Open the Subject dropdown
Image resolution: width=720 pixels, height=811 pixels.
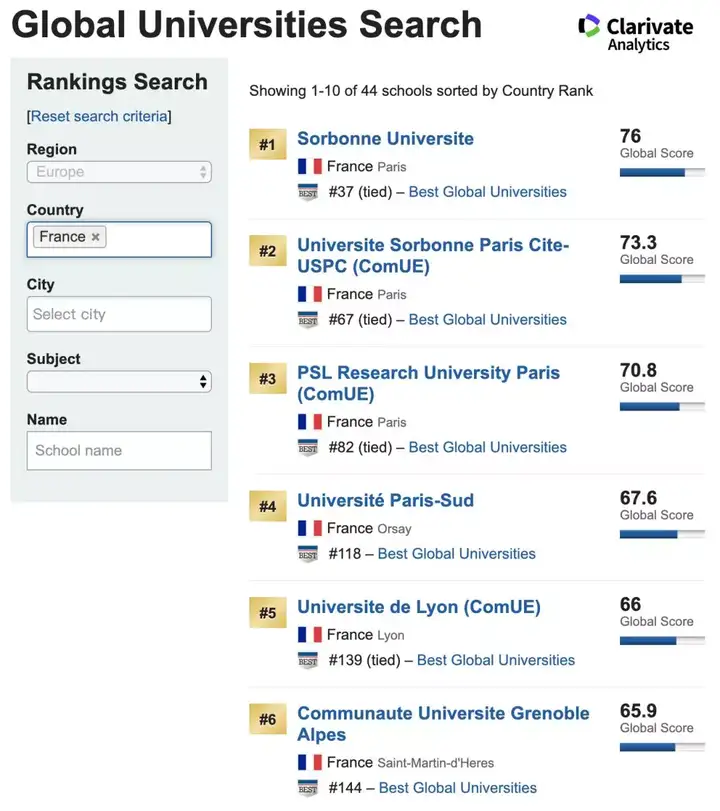pyautogui.click(x=119, y=381)
